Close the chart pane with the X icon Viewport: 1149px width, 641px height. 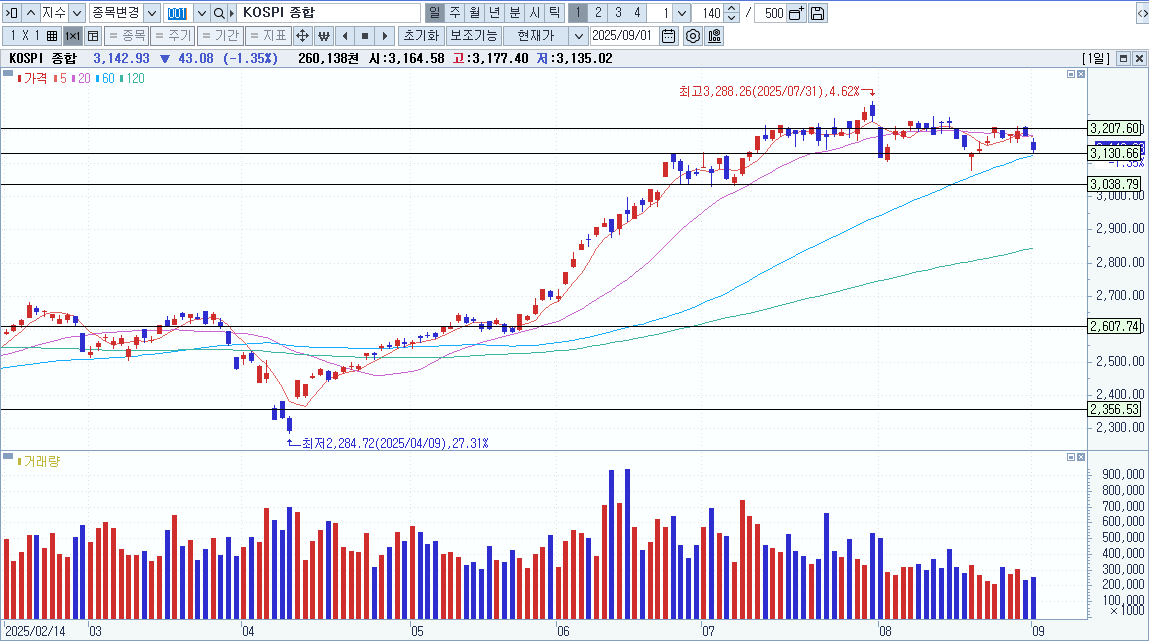1139,59
